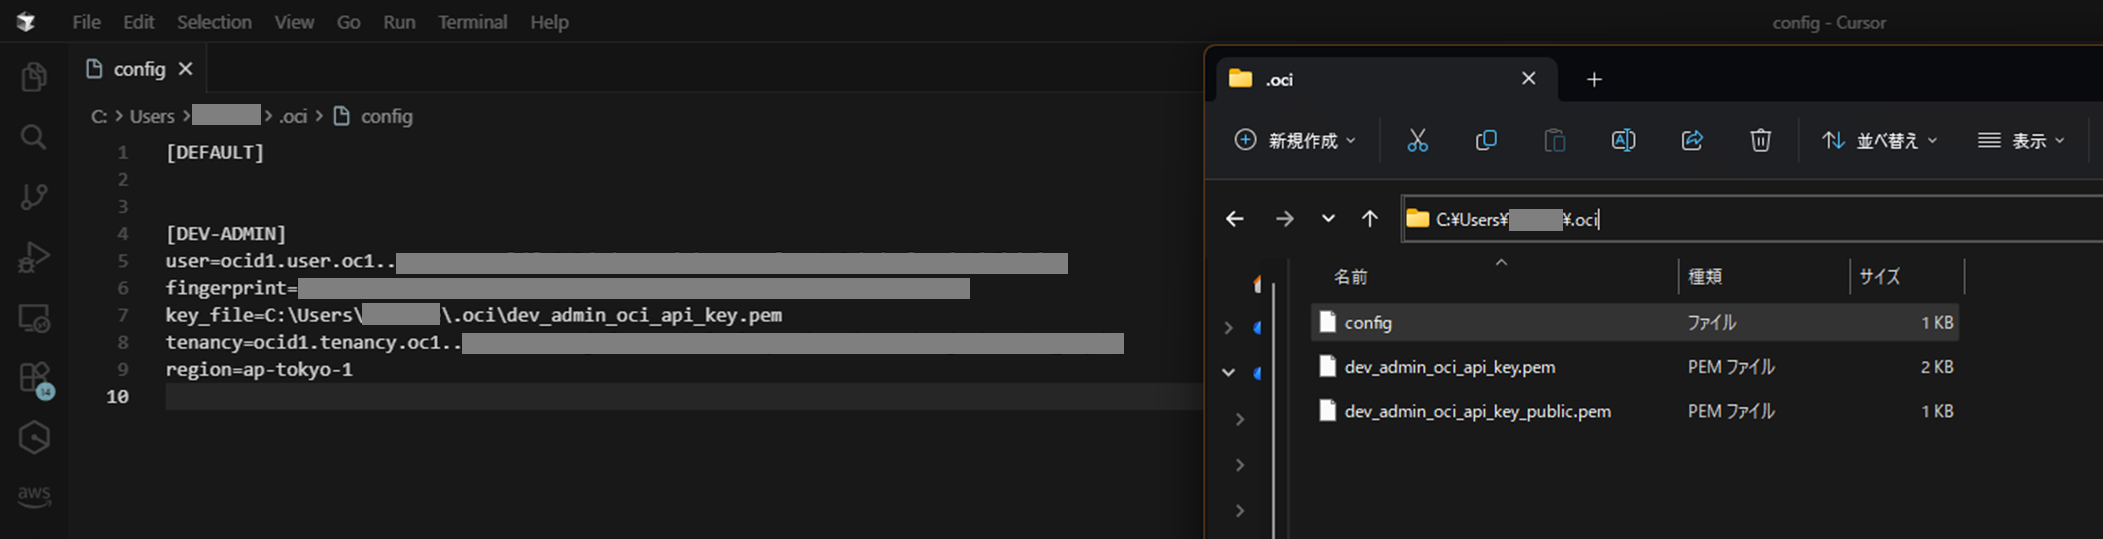Select dev_admin_oci_api_key_public.pem file
The width and height of the screenshot is (2103, 539).
[1635, 411]
